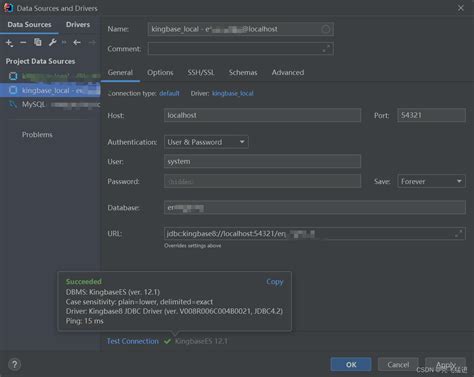Click into the Password field
The height and width of the screenshot is (377, 474).
click(262, 181)
